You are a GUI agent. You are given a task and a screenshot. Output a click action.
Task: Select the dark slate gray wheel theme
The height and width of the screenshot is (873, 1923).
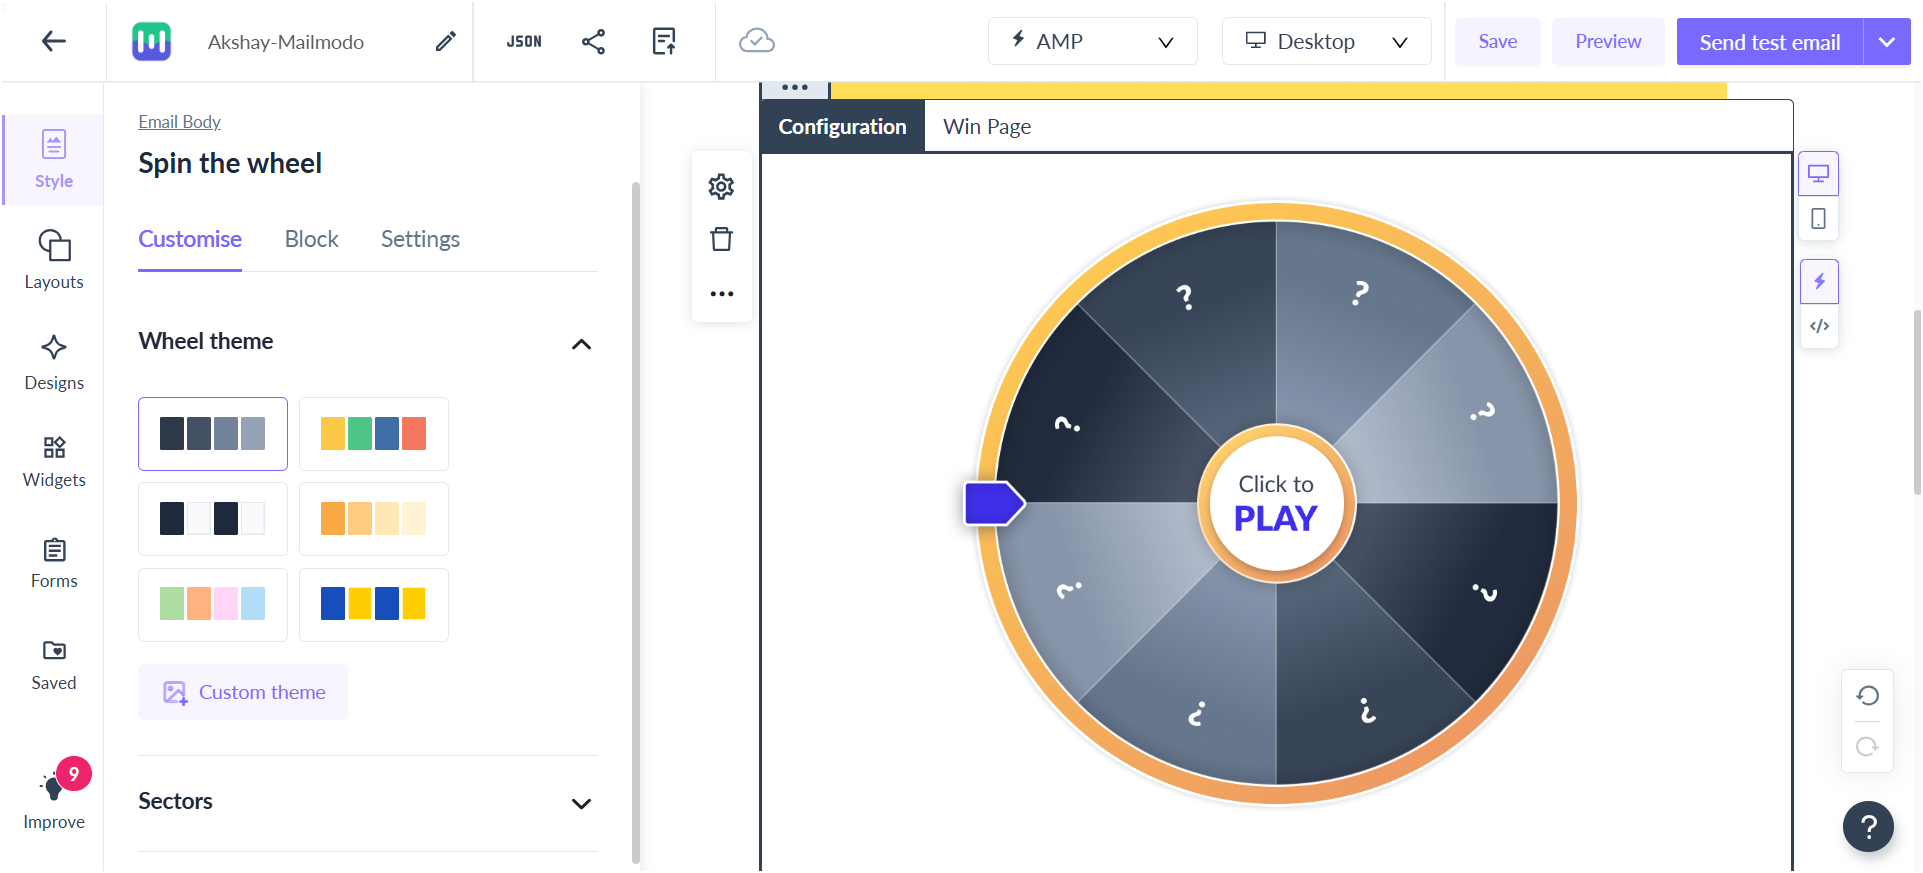[x=213, y=434]
